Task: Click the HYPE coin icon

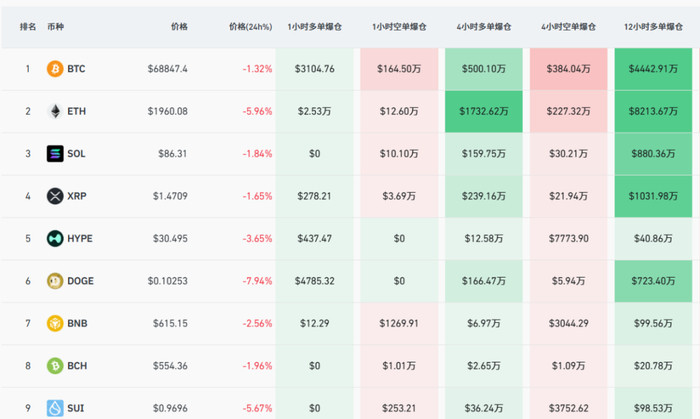Action: [54, 239]
